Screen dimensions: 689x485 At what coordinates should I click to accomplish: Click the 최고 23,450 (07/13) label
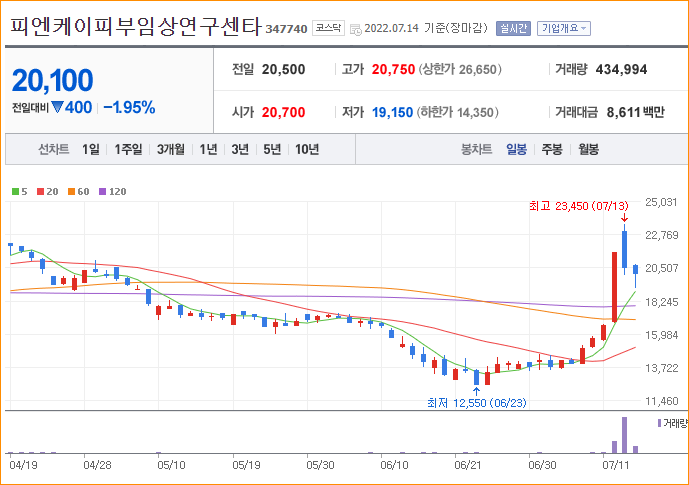(579, 206)
